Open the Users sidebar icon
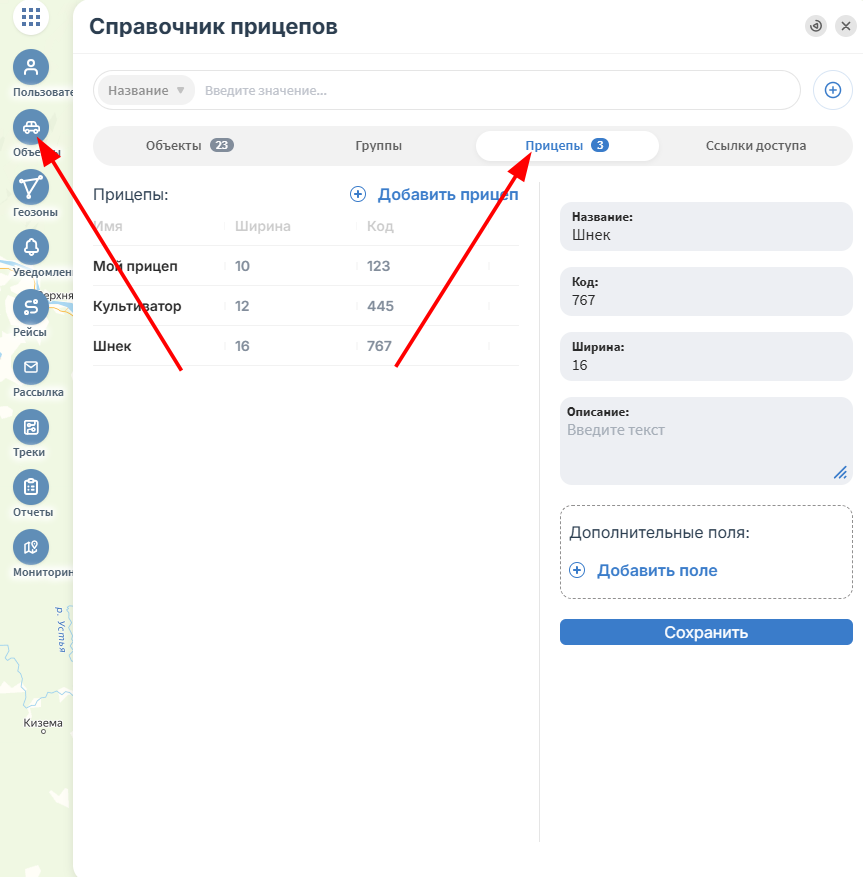This screenshot has width=863, height=877. point(31,67)
